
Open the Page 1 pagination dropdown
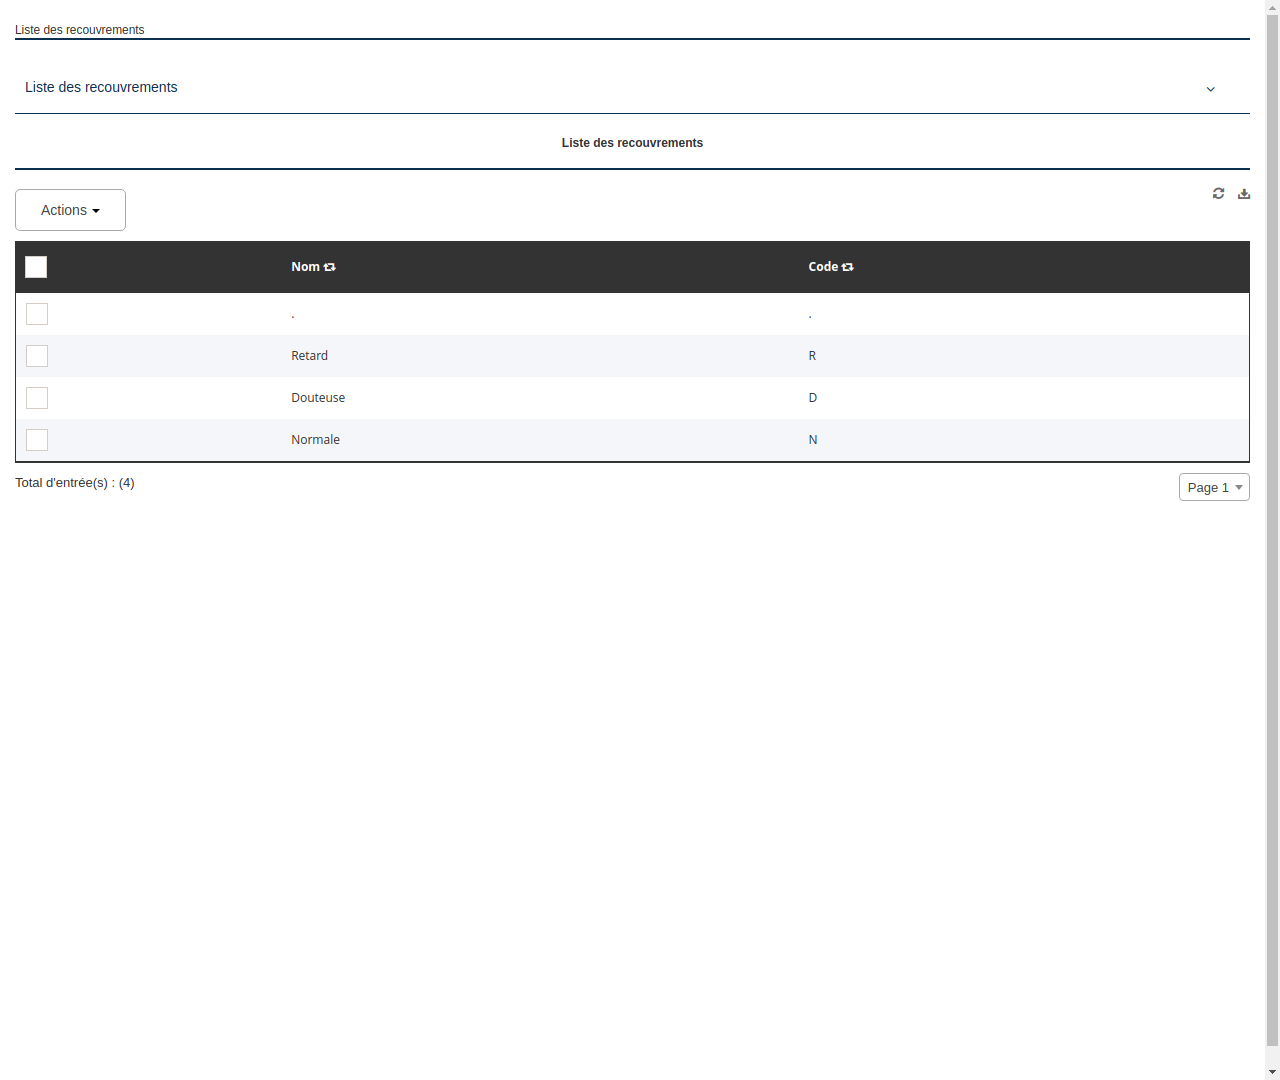tap(1214, 487)
